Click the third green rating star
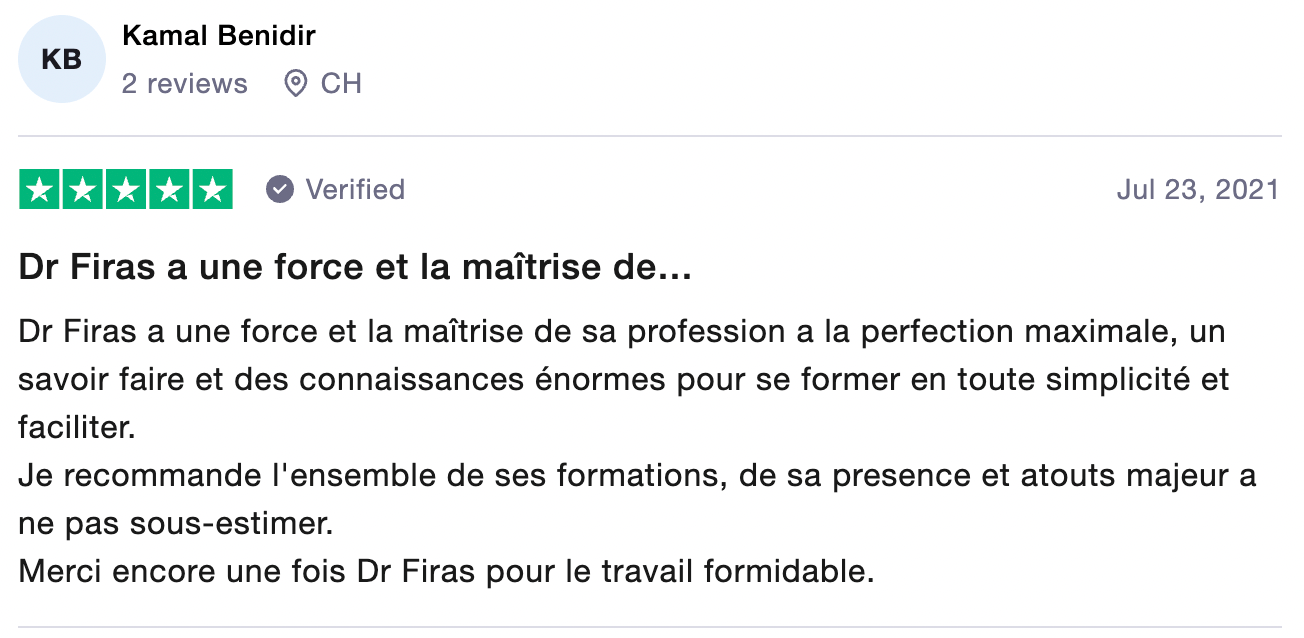This screenshot has width=1304, height=638. click(126, 190)
